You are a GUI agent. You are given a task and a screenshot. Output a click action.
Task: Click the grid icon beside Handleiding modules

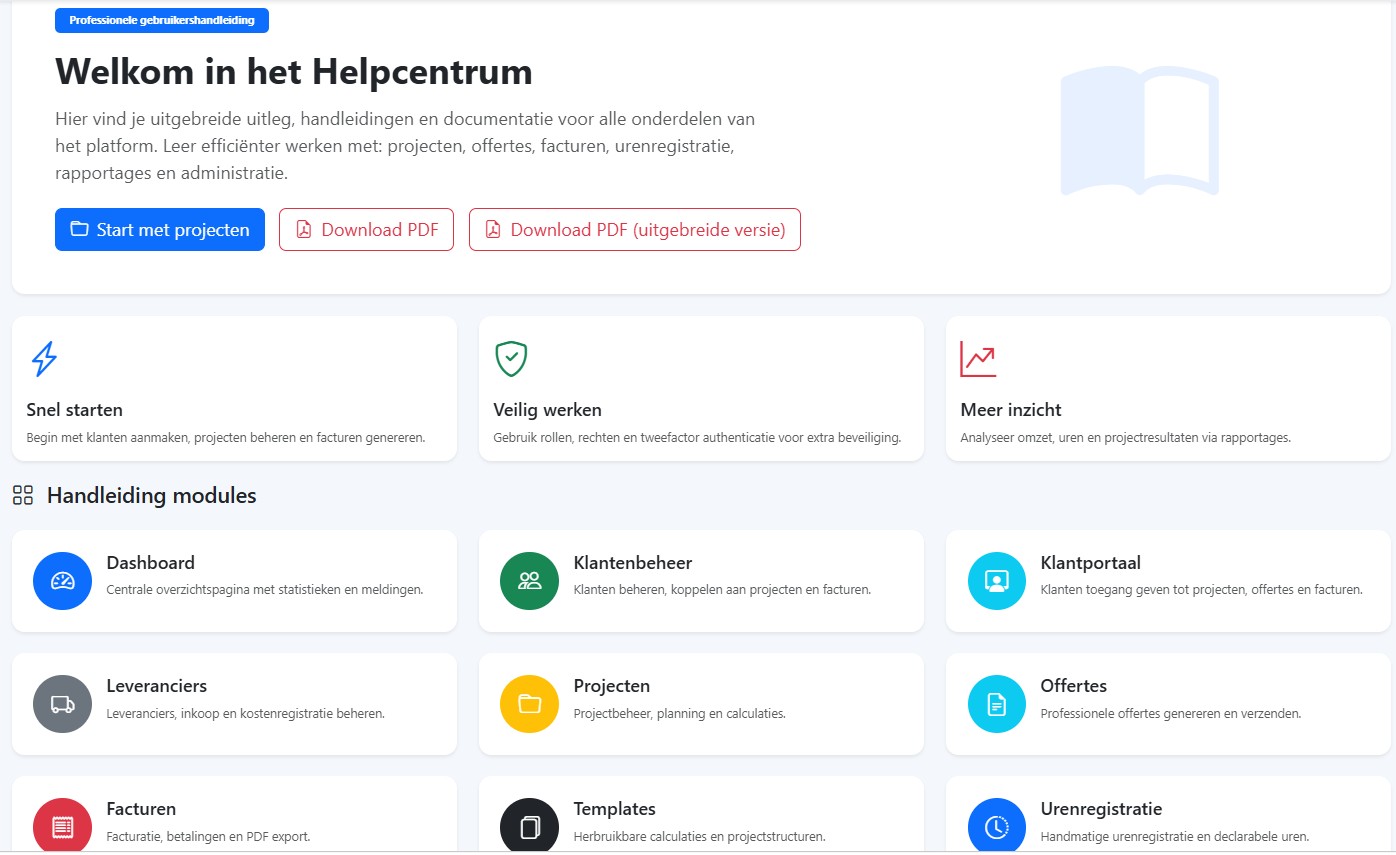23,495
